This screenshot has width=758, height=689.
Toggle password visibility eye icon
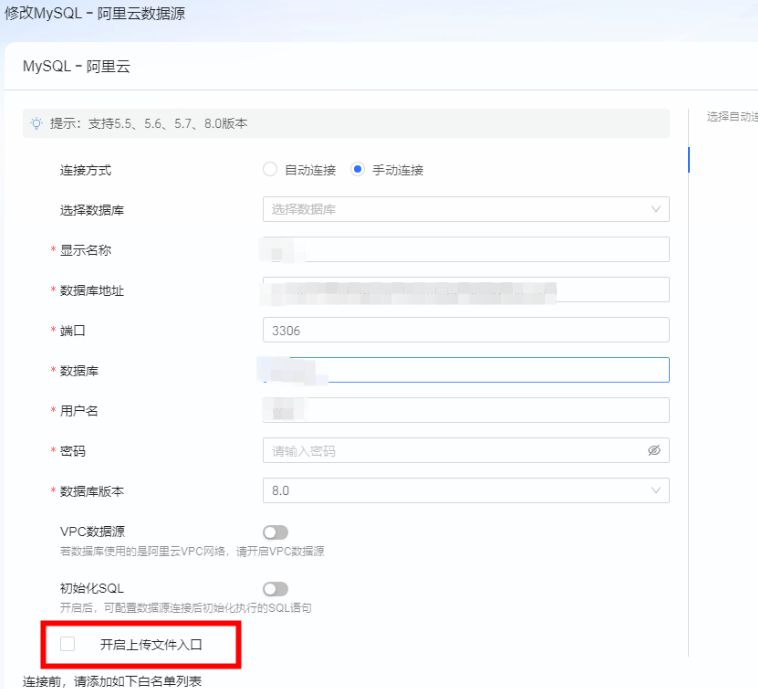click(654, 451)
